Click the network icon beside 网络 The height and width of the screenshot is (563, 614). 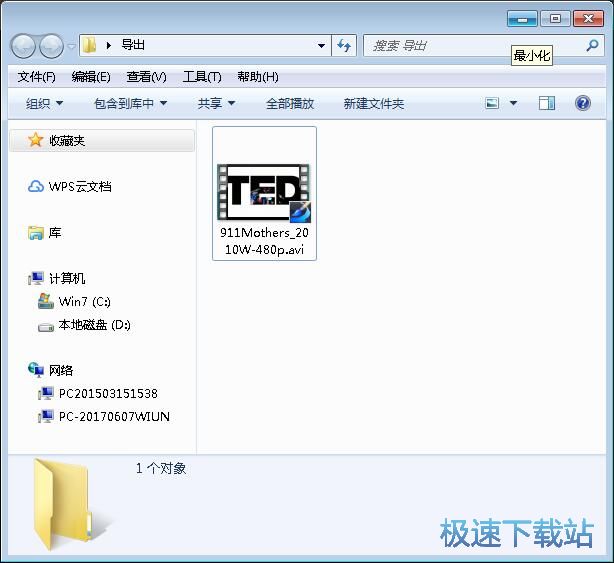click(36, 370)
